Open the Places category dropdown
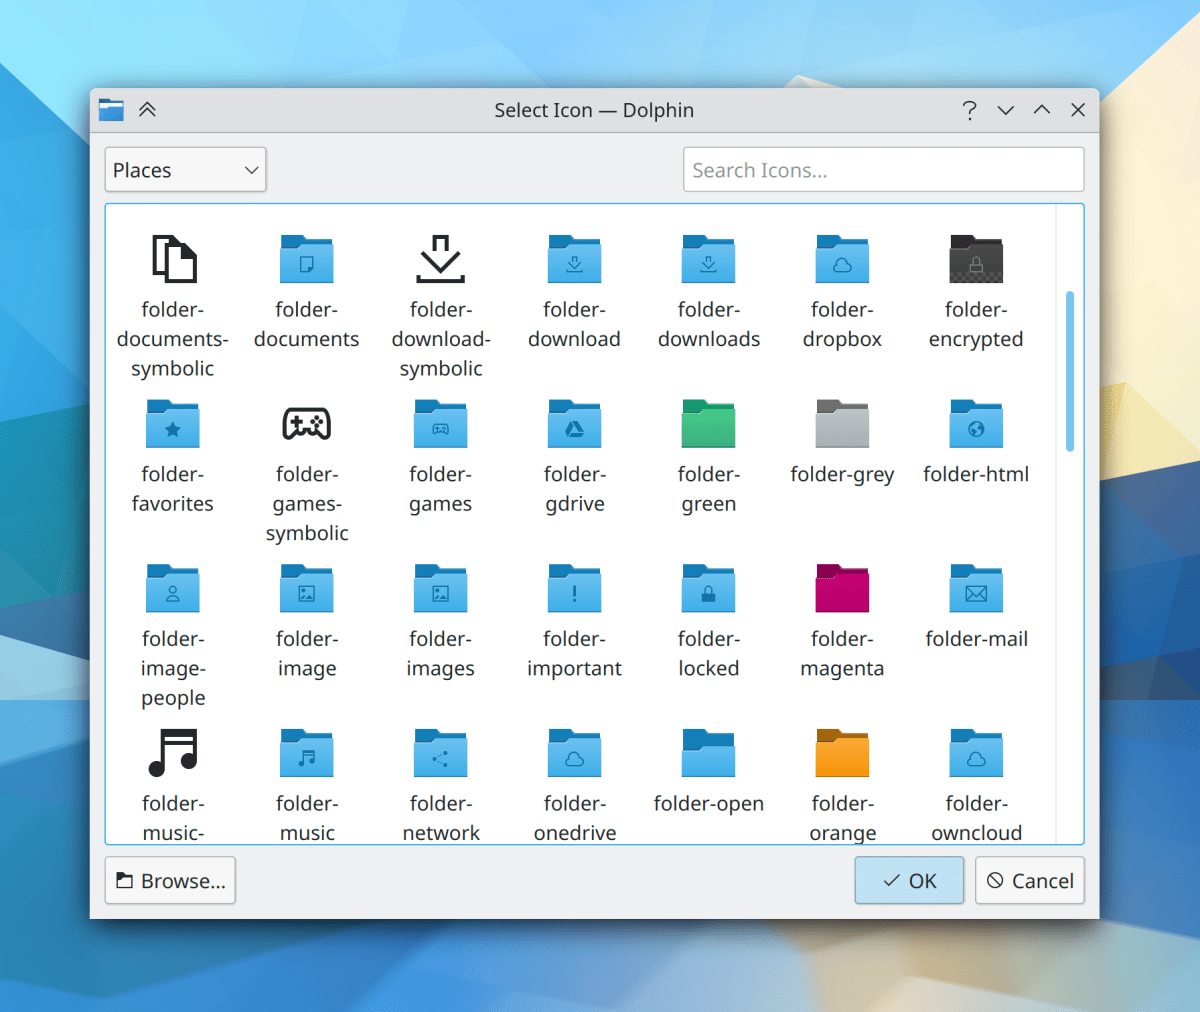This screenshot has width=1200, height=1012. pyautogui.click(x=185, y=169)
